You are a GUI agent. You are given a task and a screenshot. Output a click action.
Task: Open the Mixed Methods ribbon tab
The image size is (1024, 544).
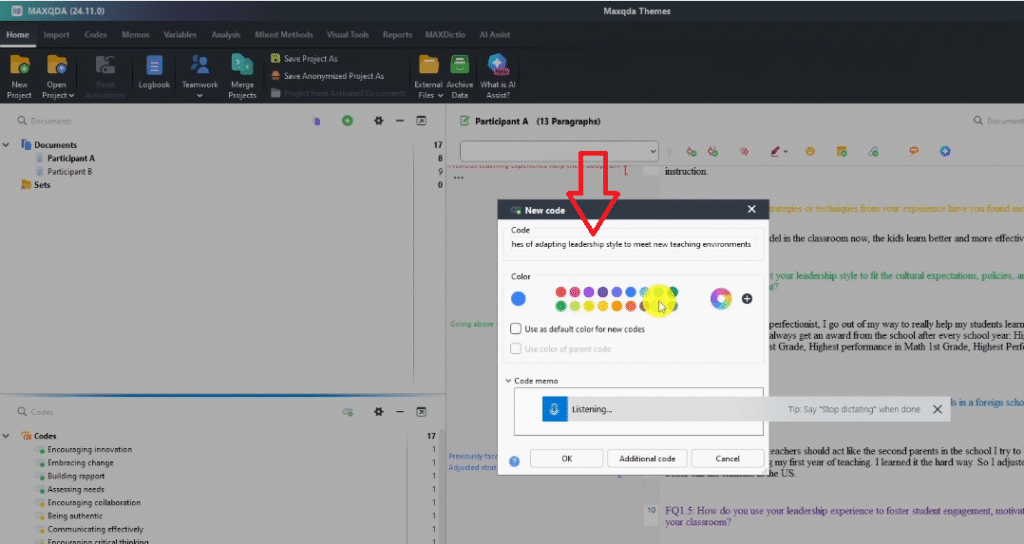click(280, 35)
